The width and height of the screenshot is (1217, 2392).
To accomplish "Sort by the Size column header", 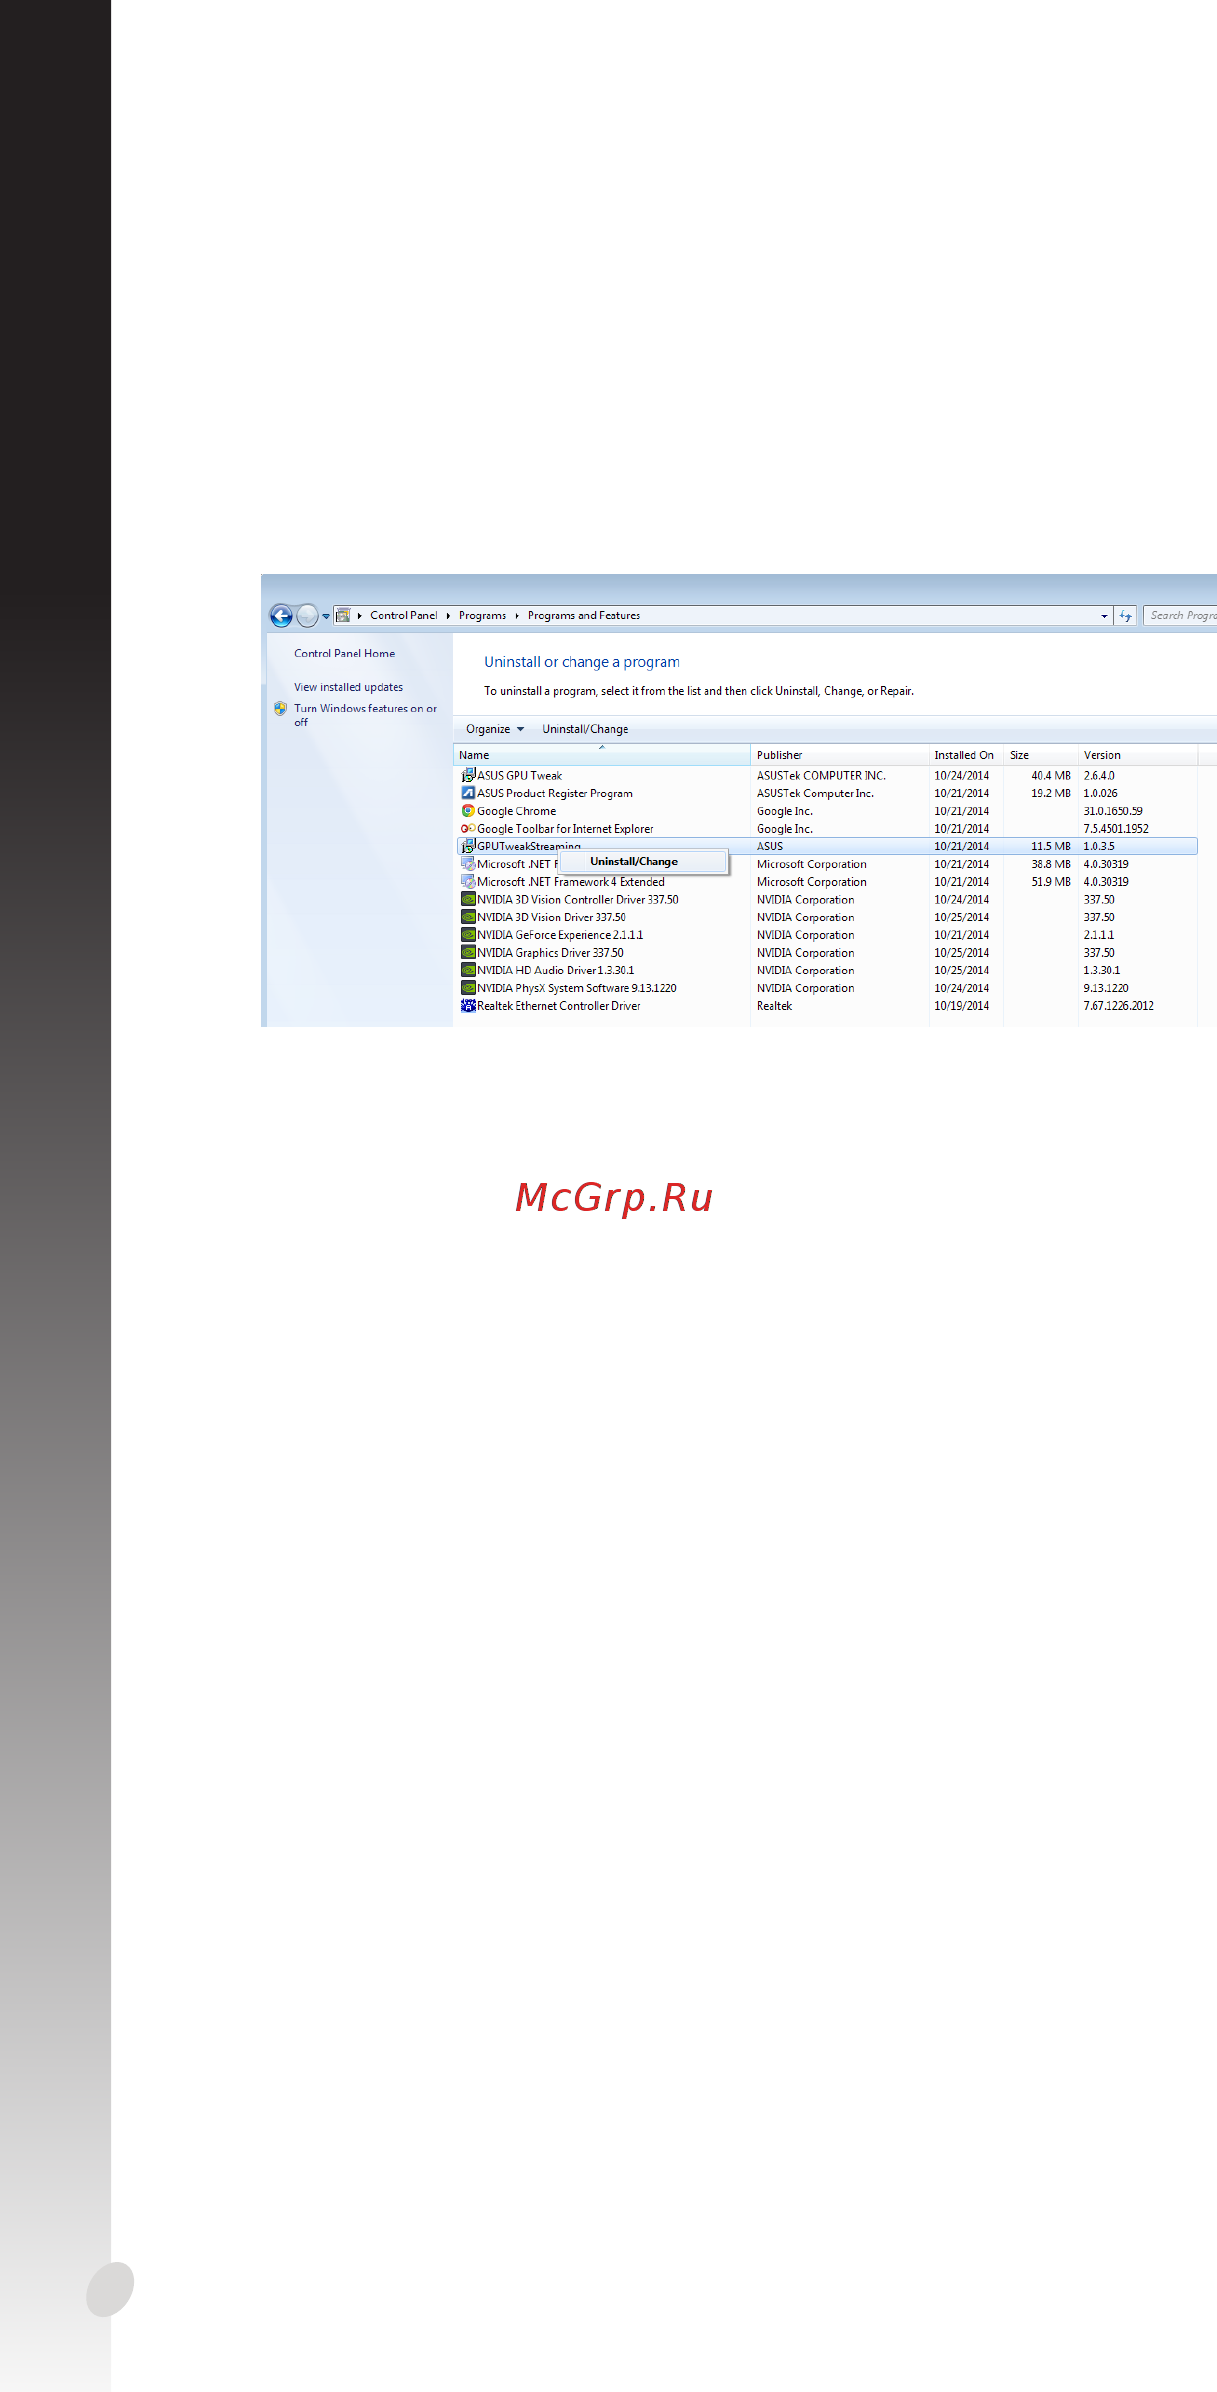I will pos(1041,755).
